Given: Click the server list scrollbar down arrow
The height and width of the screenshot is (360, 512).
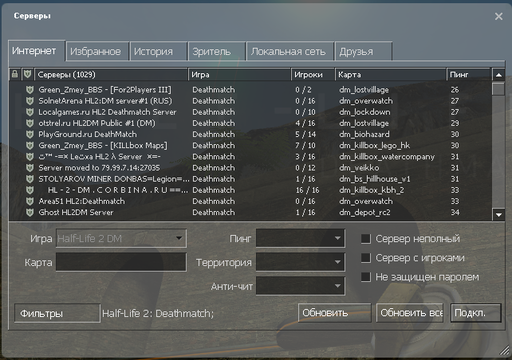Looking at the screenshot, I should [x=498, y=215].
